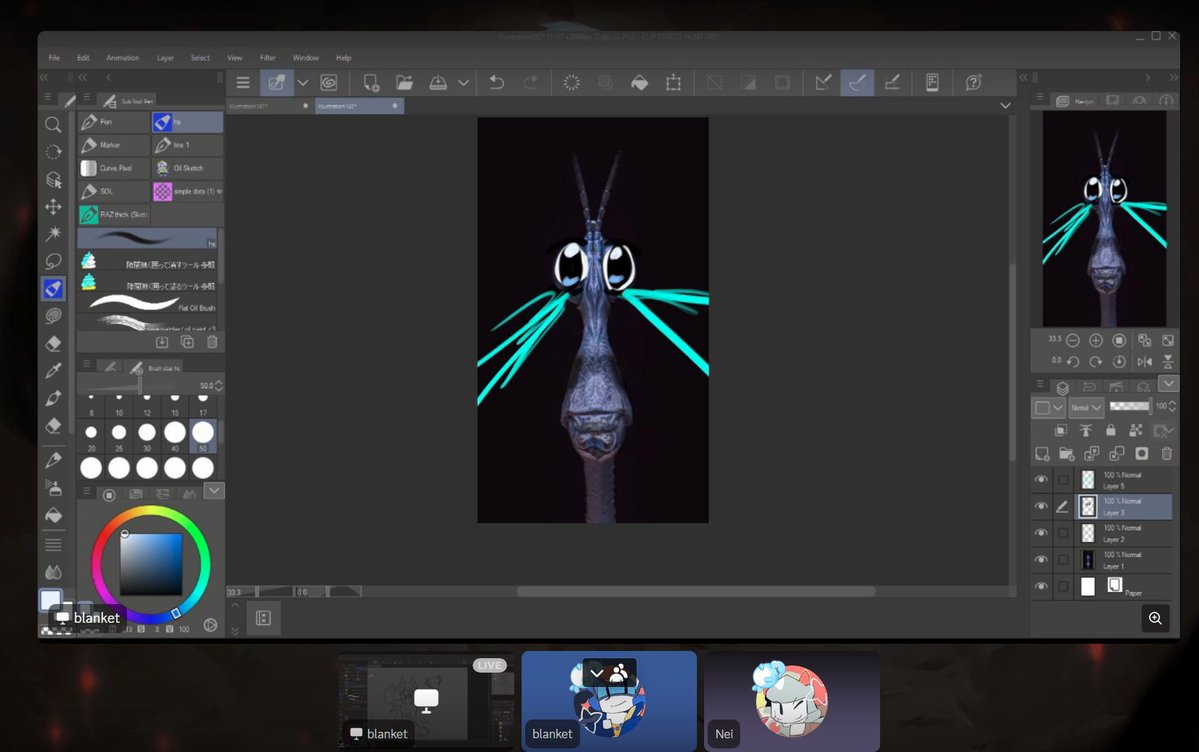Click the Save icon in command bar
1199x752 pixels.
437,83
